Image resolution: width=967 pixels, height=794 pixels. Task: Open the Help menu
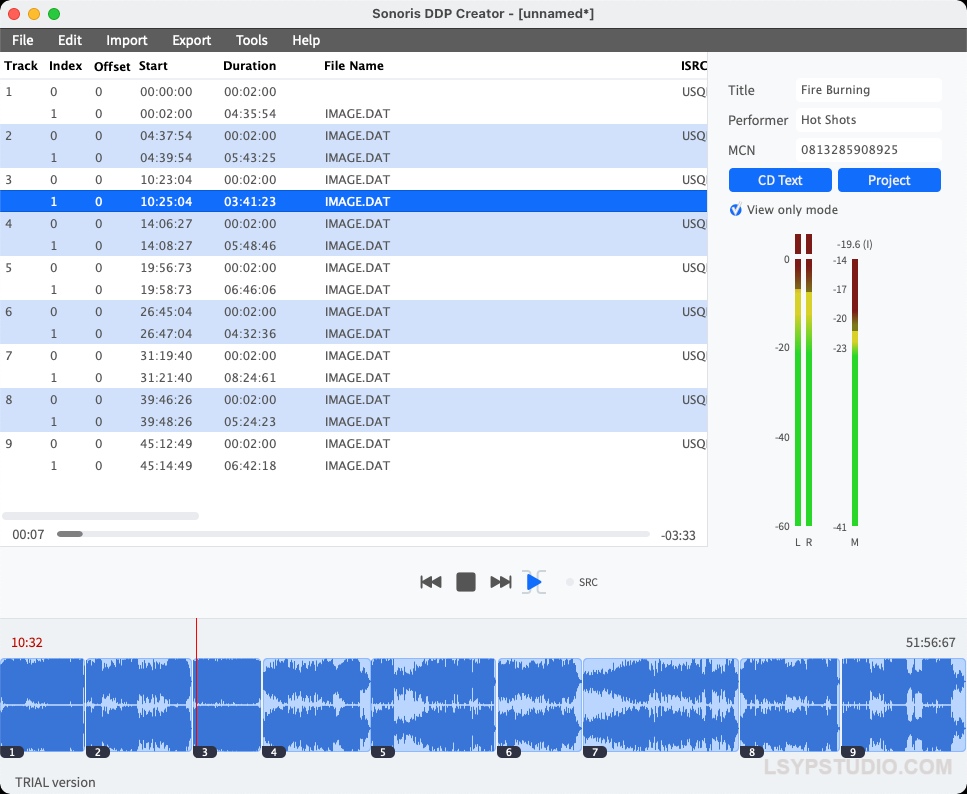coord(306,40)
